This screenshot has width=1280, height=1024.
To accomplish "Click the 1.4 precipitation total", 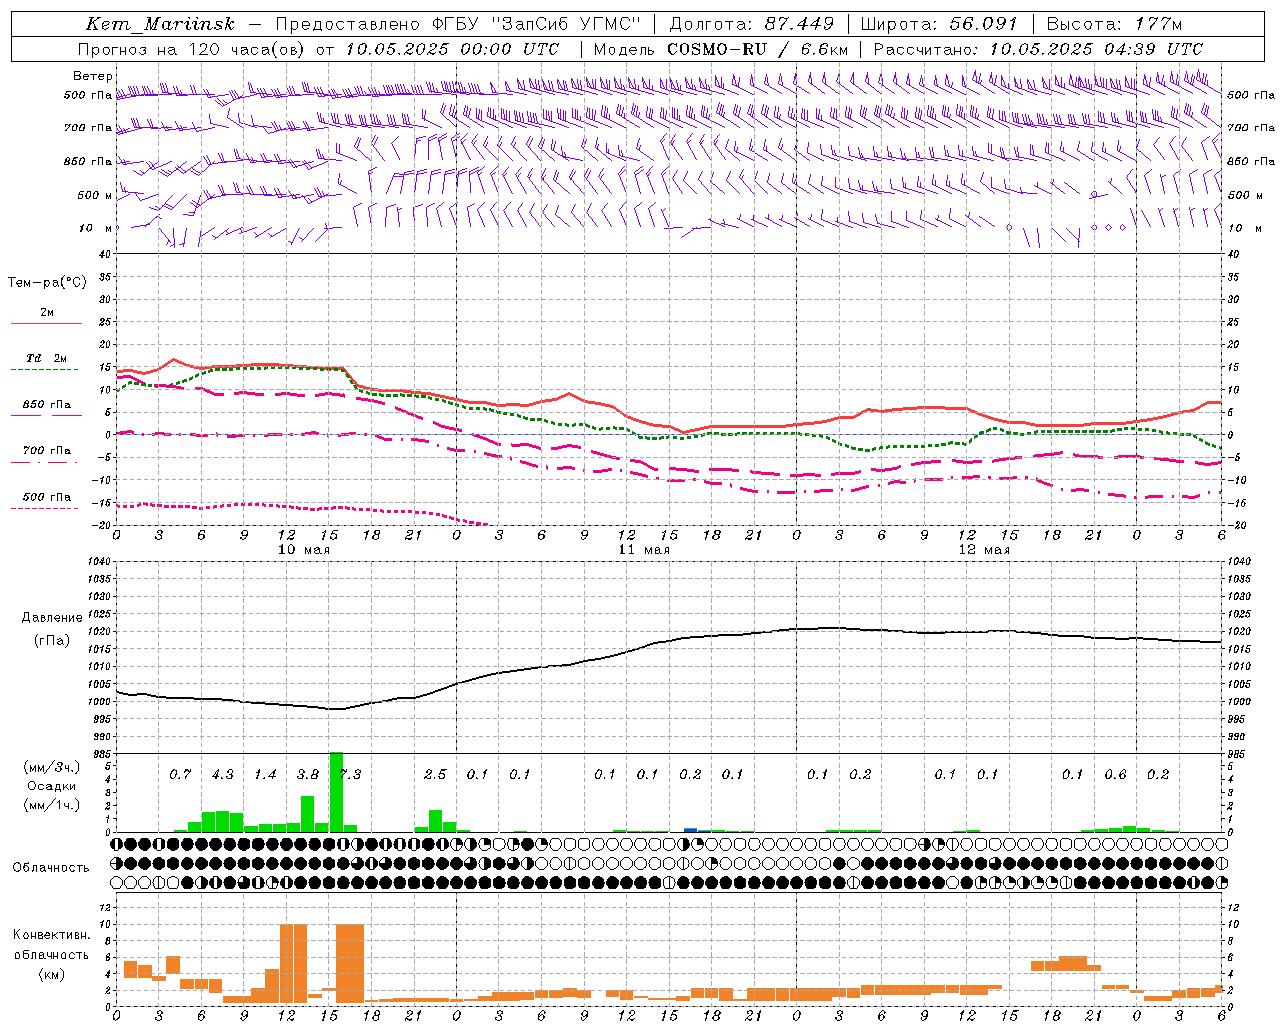I will [x=265, y=774].
